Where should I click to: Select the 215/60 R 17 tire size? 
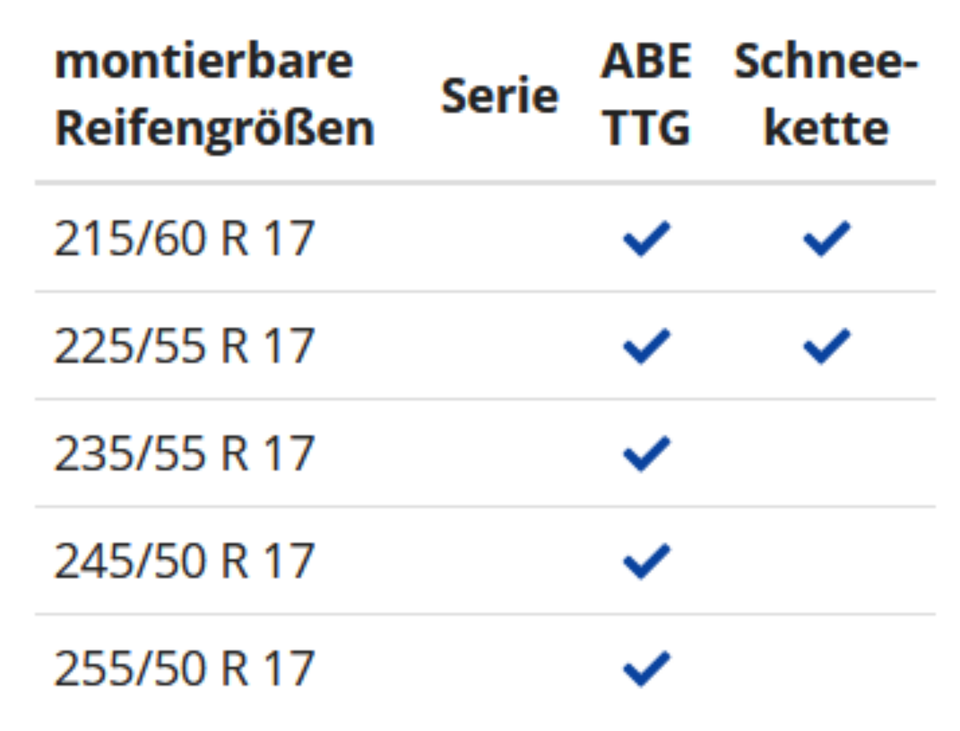pos(184,240)
